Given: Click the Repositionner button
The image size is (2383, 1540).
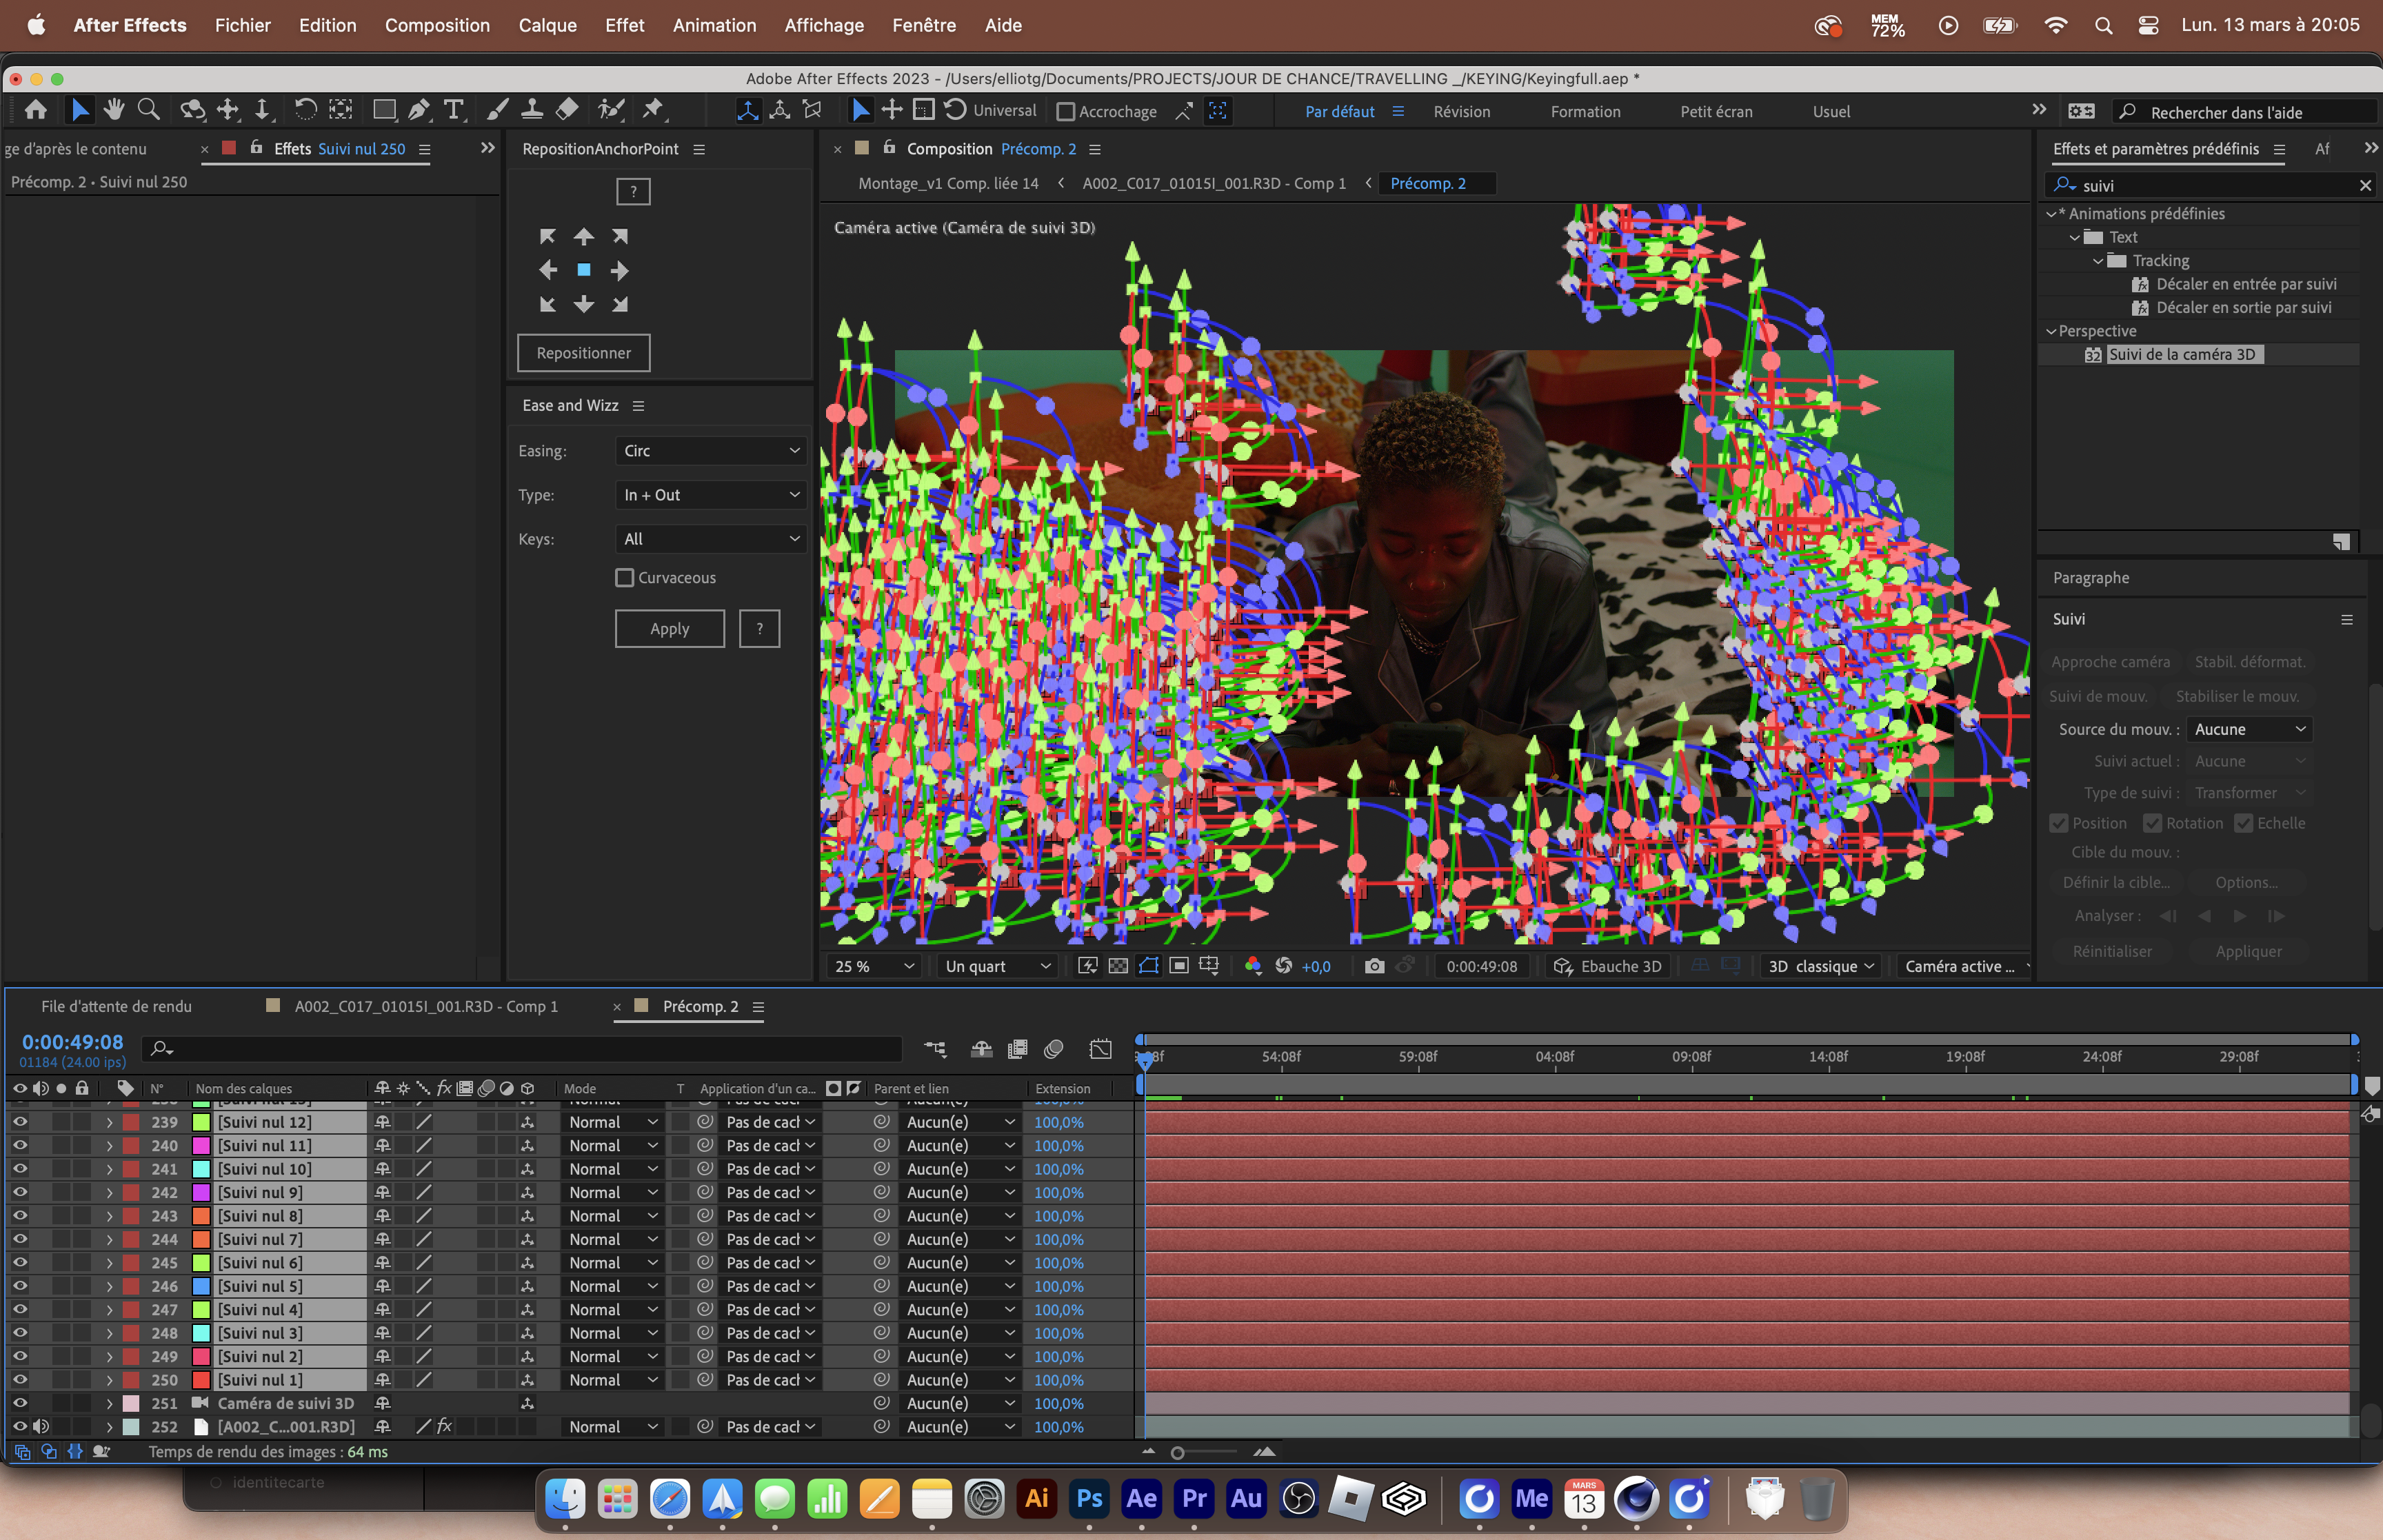Looking at the screenshot, I should click(584, 353).
